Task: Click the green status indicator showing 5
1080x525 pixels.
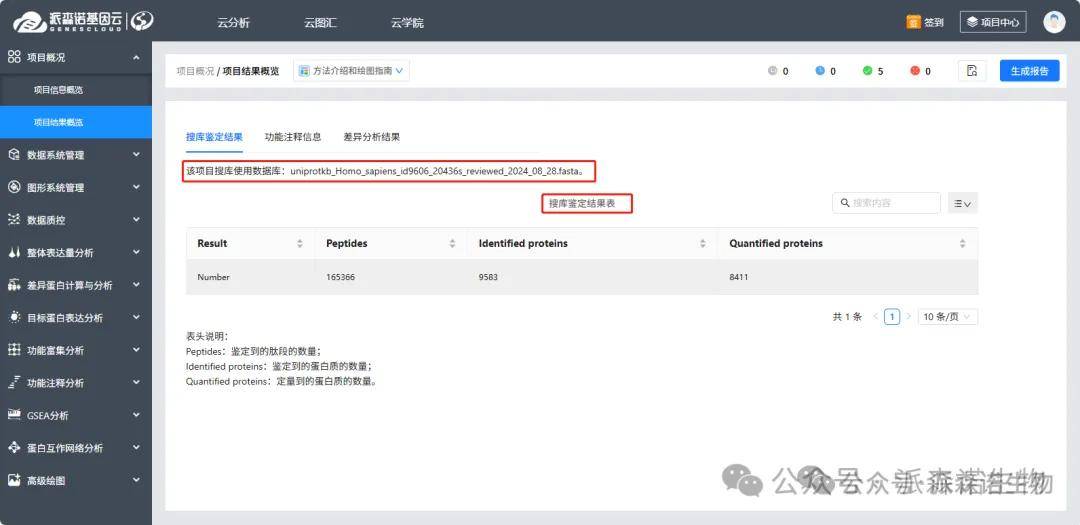Action: pyautogui.click(x=867, y=71)
